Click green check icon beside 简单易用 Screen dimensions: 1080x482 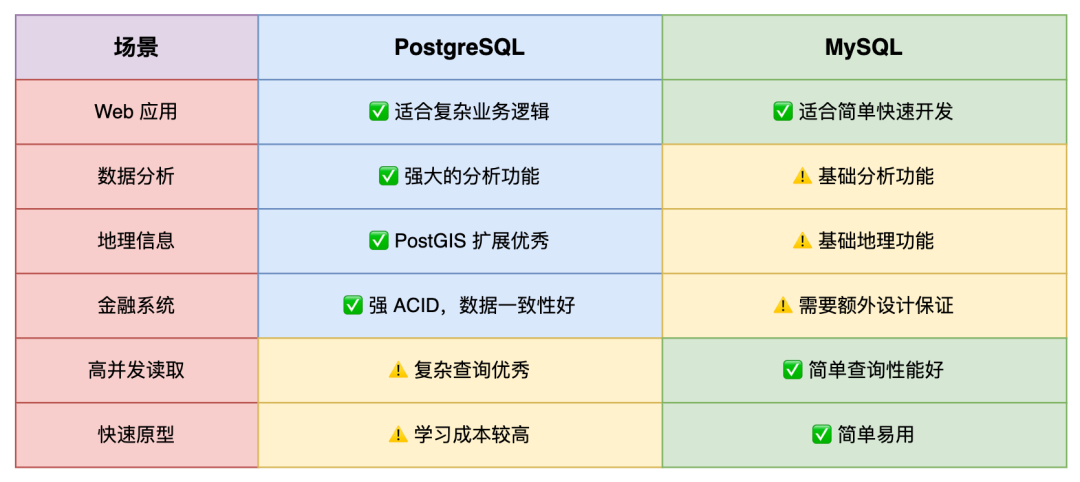tap(822, 434)
